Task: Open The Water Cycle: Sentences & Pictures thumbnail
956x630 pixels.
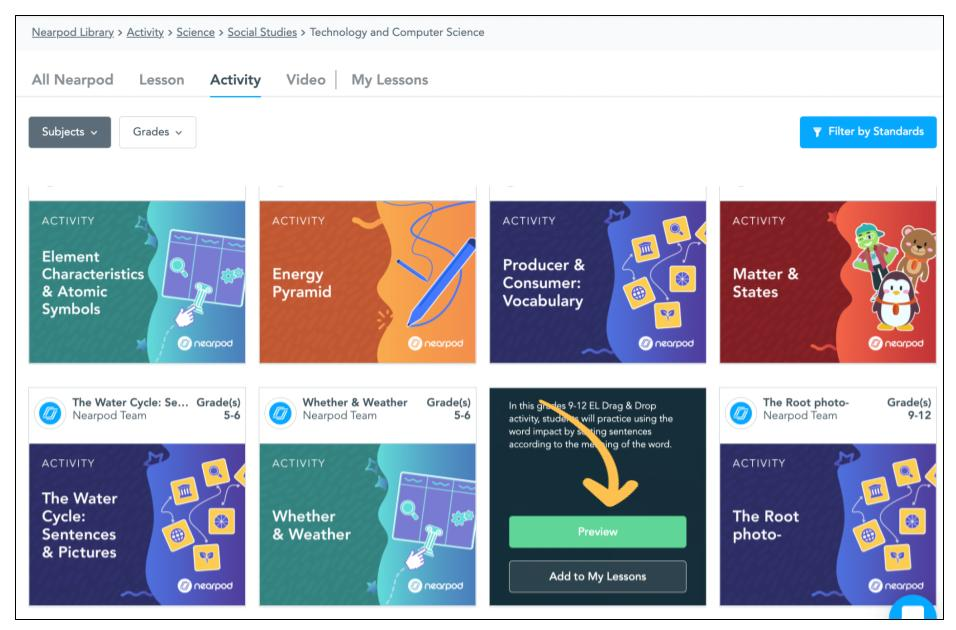Action: coord(137,524)
